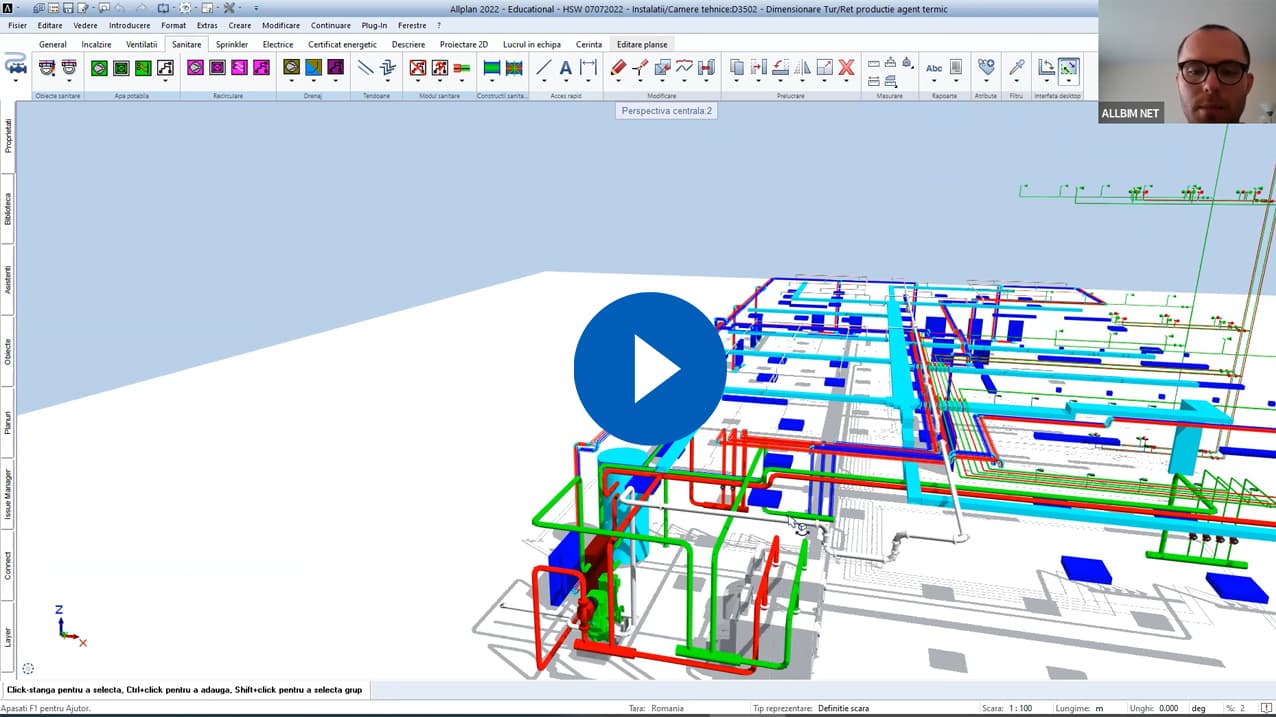Switch to the Sprinkler ribbon tab
This screenshot has height=717, width=1276.
coord(232,44)
